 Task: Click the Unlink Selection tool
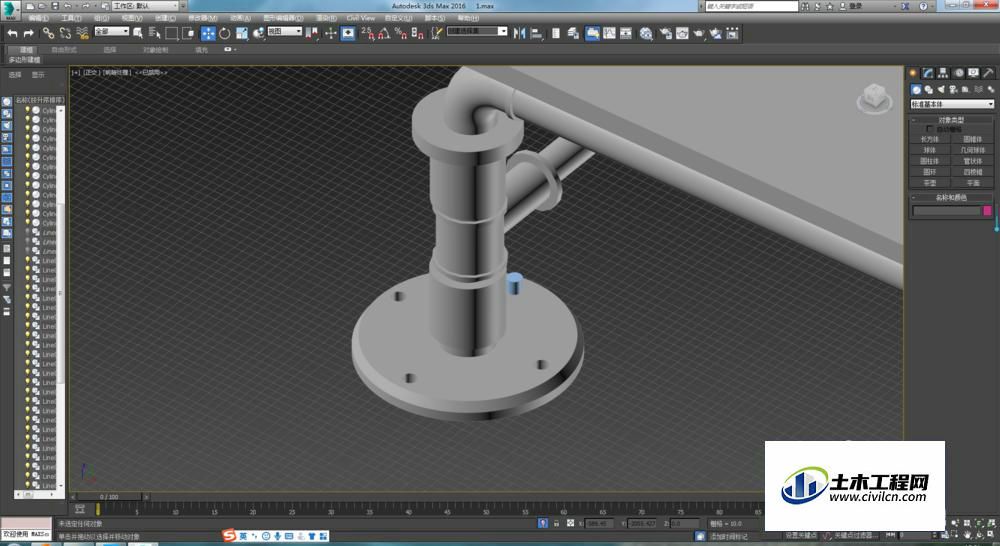click(65, 33)
